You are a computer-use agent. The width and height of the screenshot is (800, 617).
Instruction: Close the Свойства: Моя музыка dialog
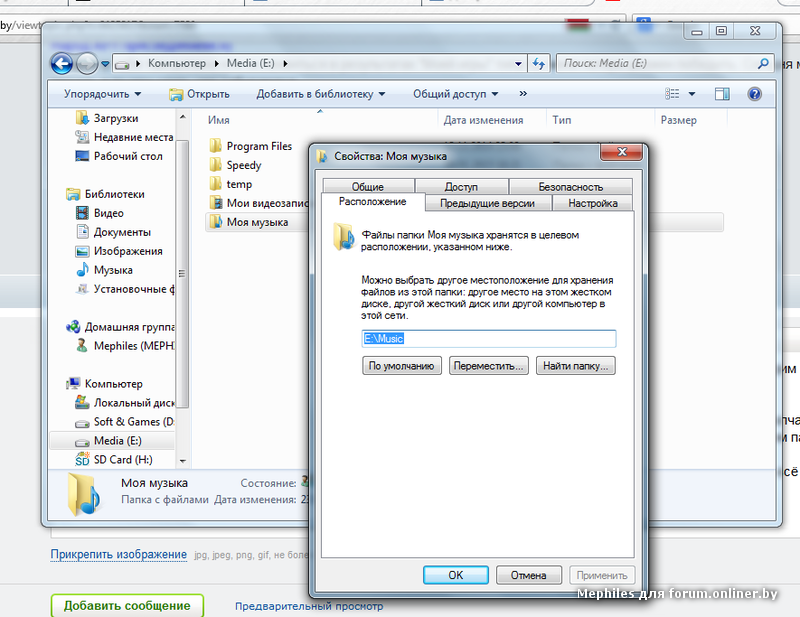[x=621, y=152]
